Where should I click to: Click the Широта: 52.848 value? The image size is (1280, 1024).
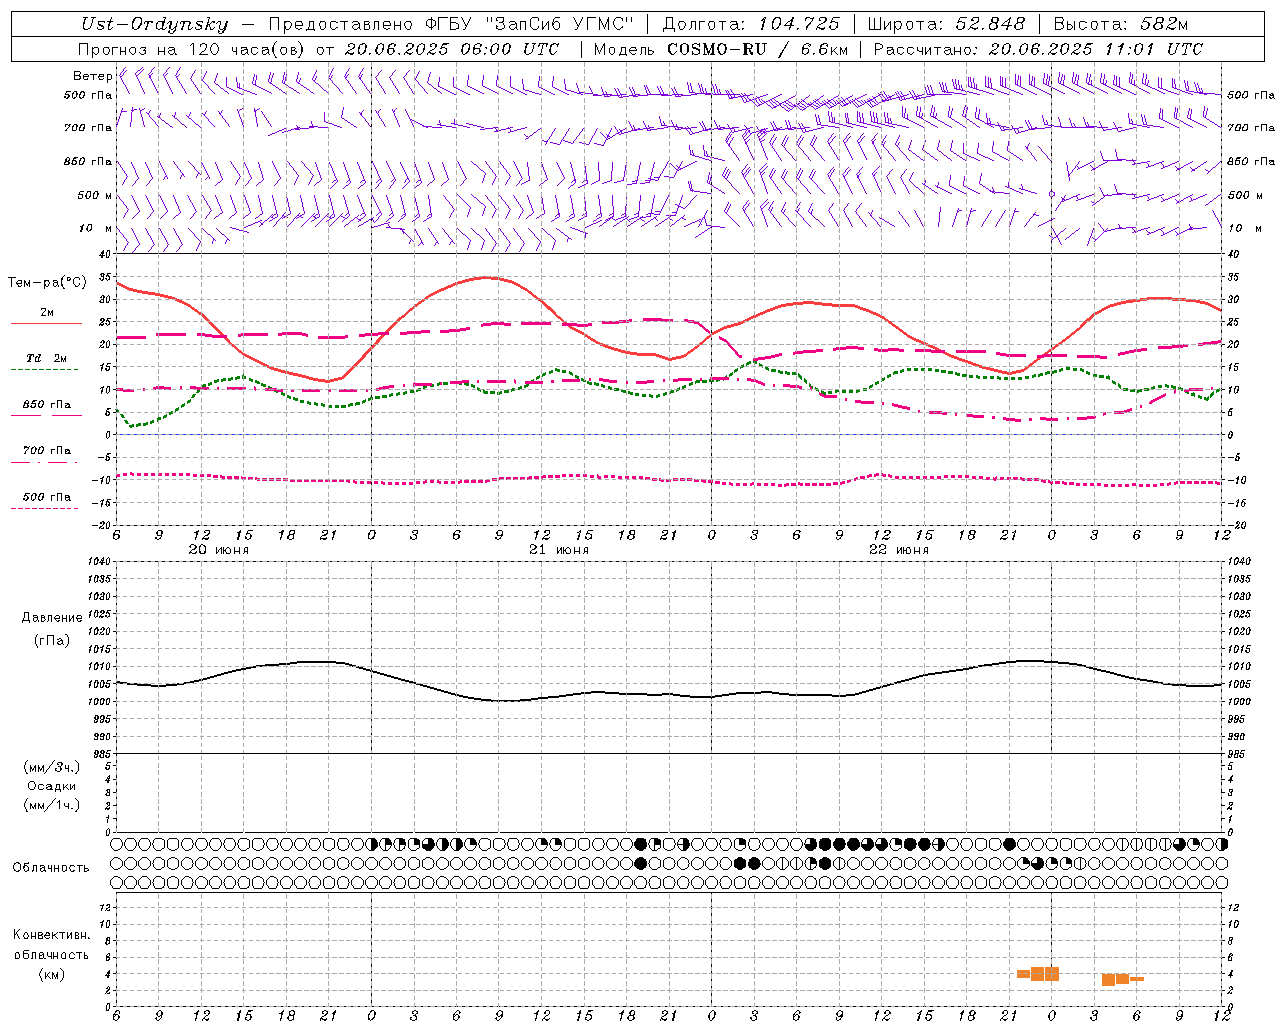click(x=947, y=25)
